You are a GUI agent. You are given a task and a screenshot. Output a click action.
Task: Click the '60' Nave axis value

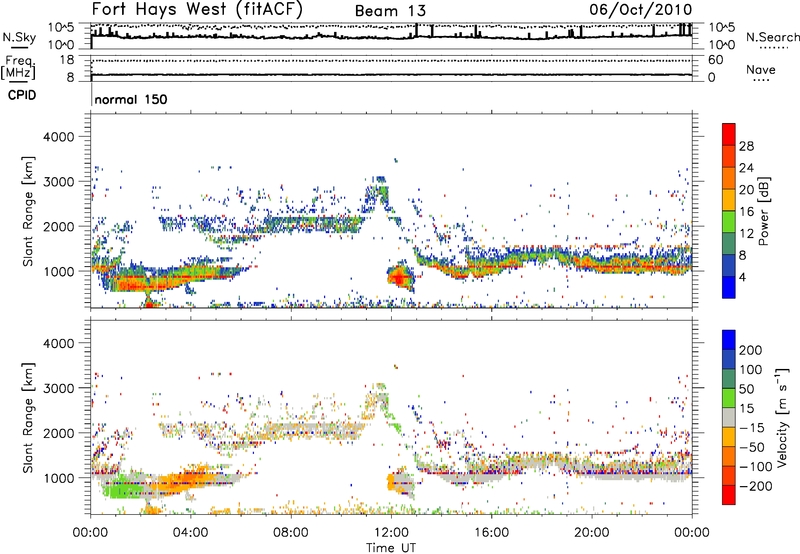pyautogui.click(x=716, y=60)
